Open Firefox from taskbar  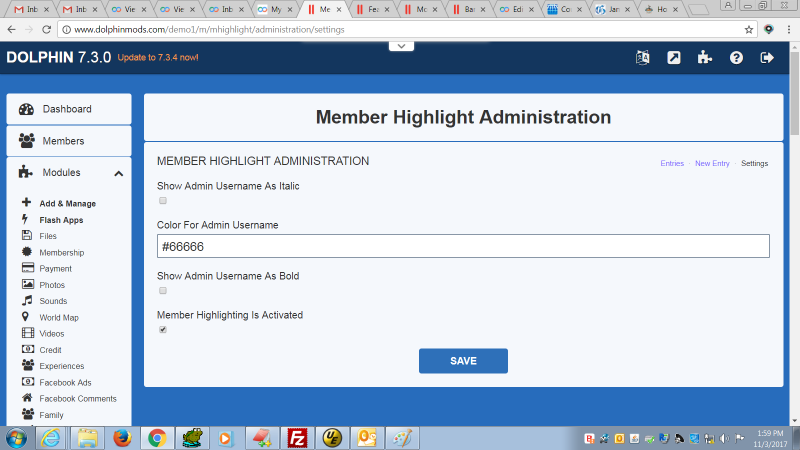pyautogui.click(x=122, y=438)
